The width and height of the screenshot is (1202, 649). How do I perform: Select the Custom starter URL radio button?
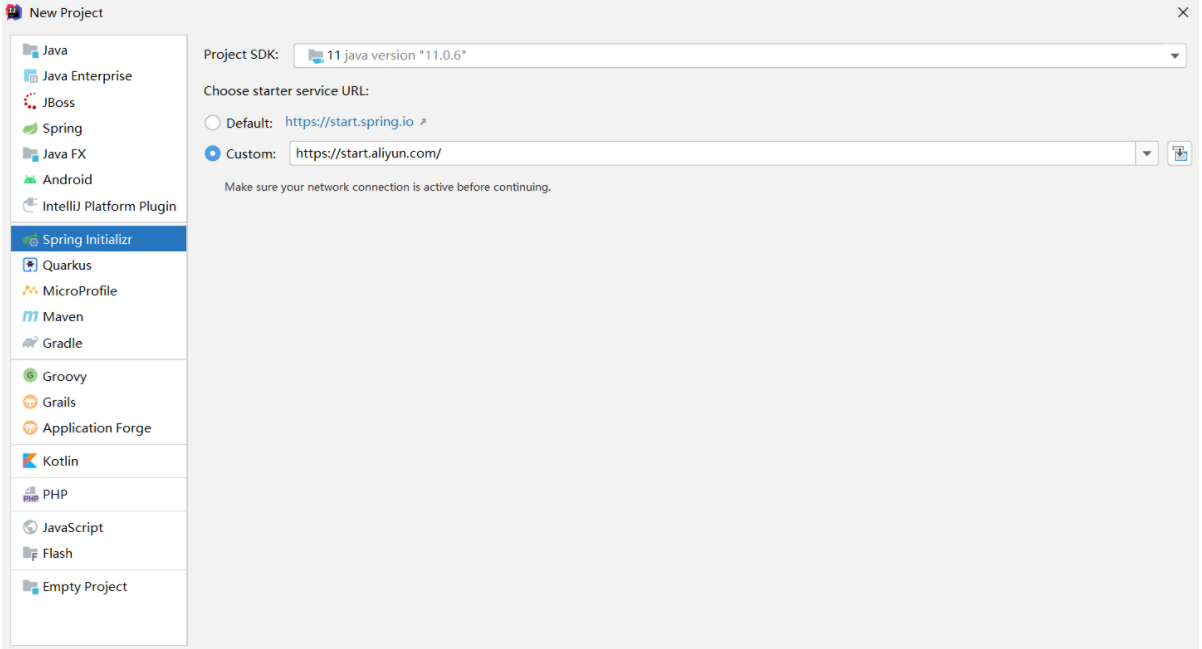(x=212, y=154)
